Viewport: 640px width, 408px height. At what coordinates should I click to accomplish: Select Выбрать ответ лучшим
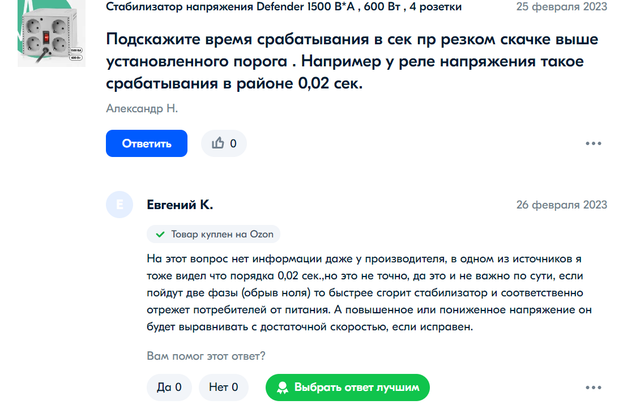347,387
